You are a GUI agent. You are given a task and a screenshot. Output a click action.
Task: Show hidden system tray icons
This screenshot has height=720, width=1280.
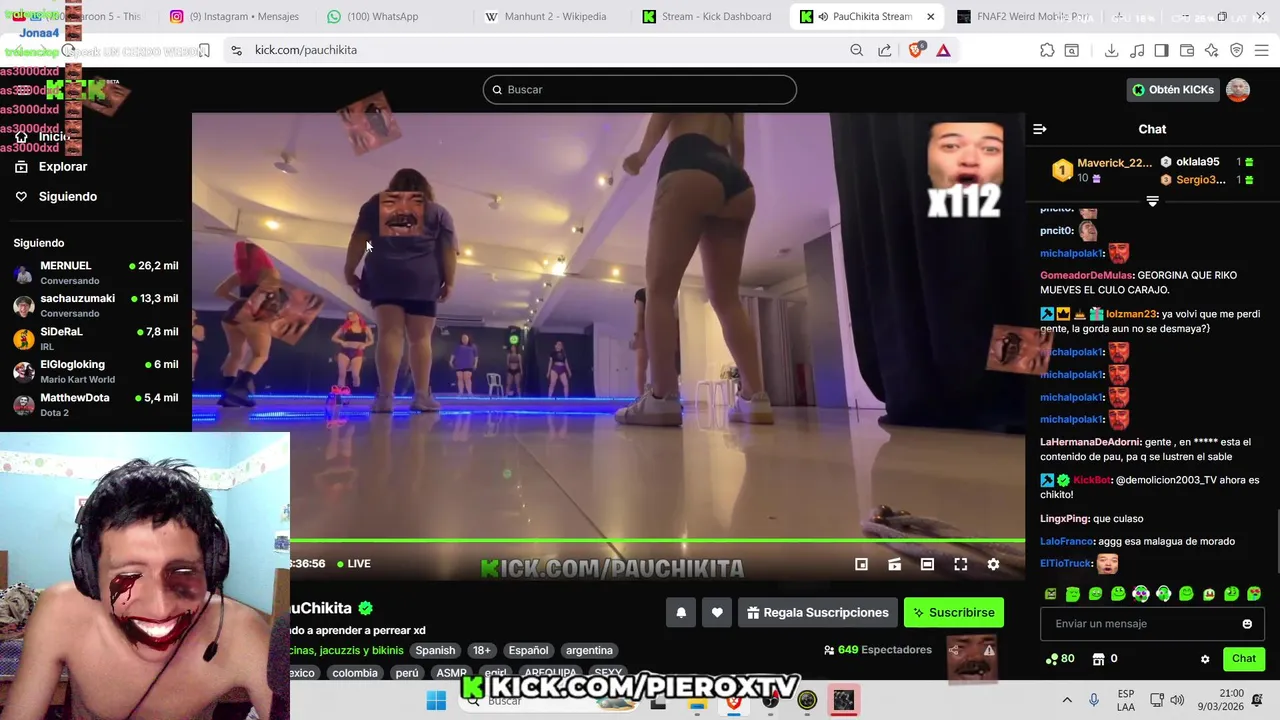coord(1067,700)
